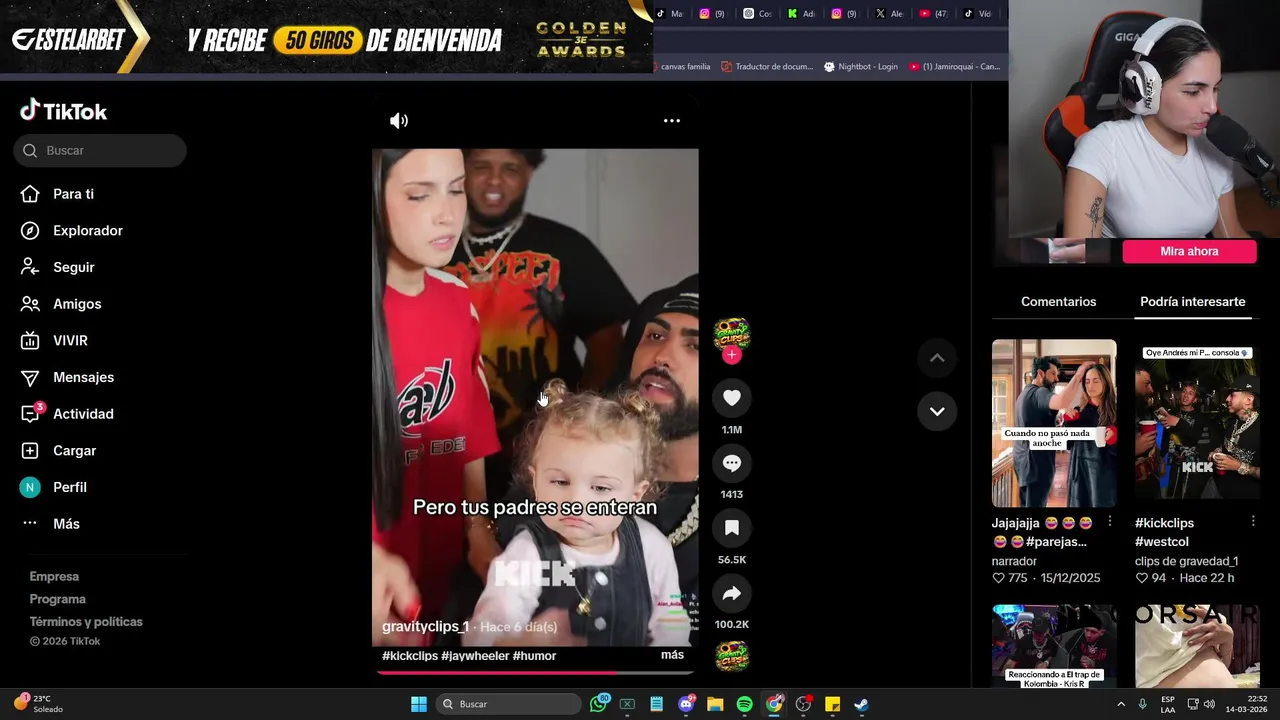Open the Gravity Clips creator avatar

pyautogui.click(x=732, y=334)
